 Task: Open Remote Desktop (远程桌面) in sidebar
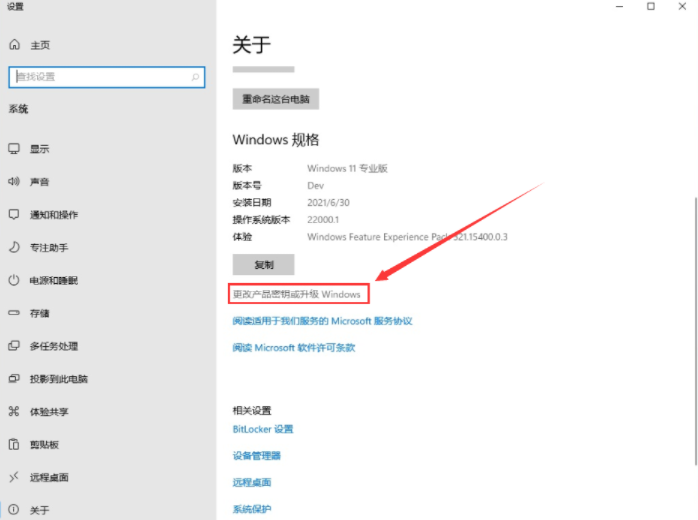(x=48, y=477)
